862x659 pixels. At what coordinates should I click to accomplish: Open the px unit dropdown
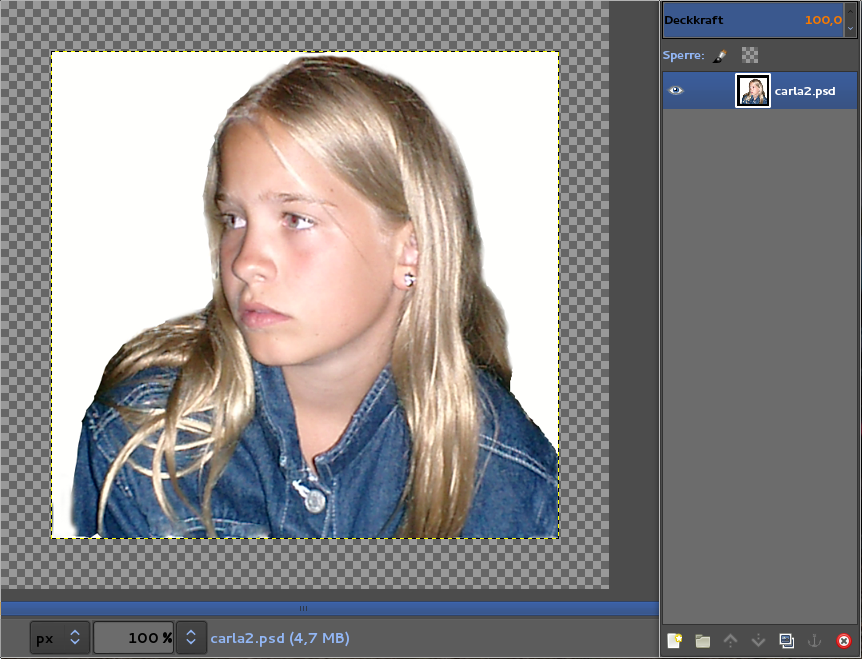click(60, 638)
